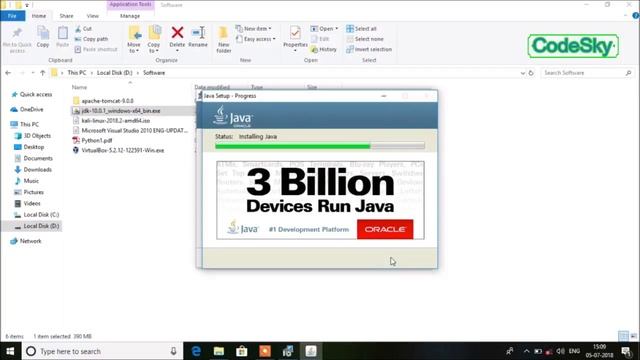Switch to the Home ribbon tab
640x360 pixels.
click(39, 16)
